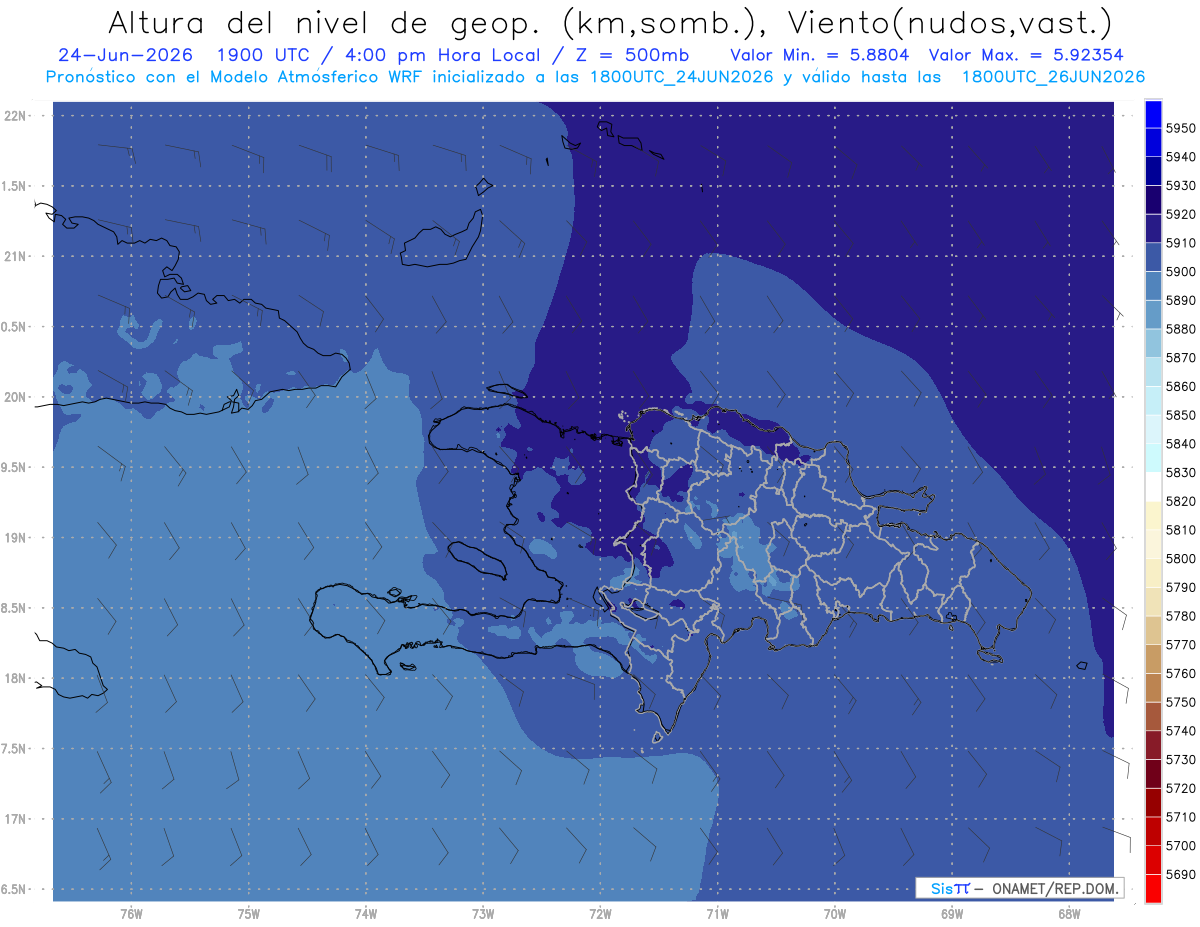The width and height of the screenshot is (1200, 927).
Task: Click the '71W' longitude axis label
Action: pyautogui.click(x=717, y=914)
